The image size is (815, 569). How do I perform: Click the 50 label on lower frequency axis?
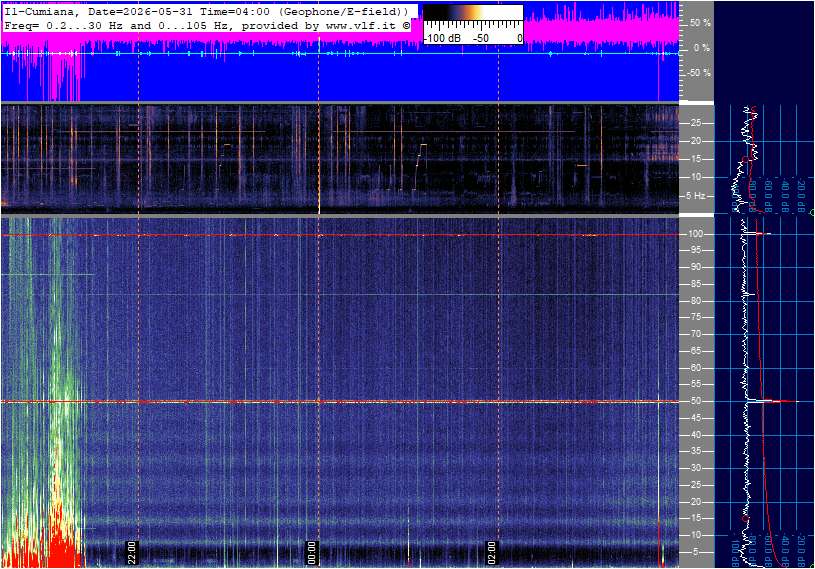[x=695, y=401]
